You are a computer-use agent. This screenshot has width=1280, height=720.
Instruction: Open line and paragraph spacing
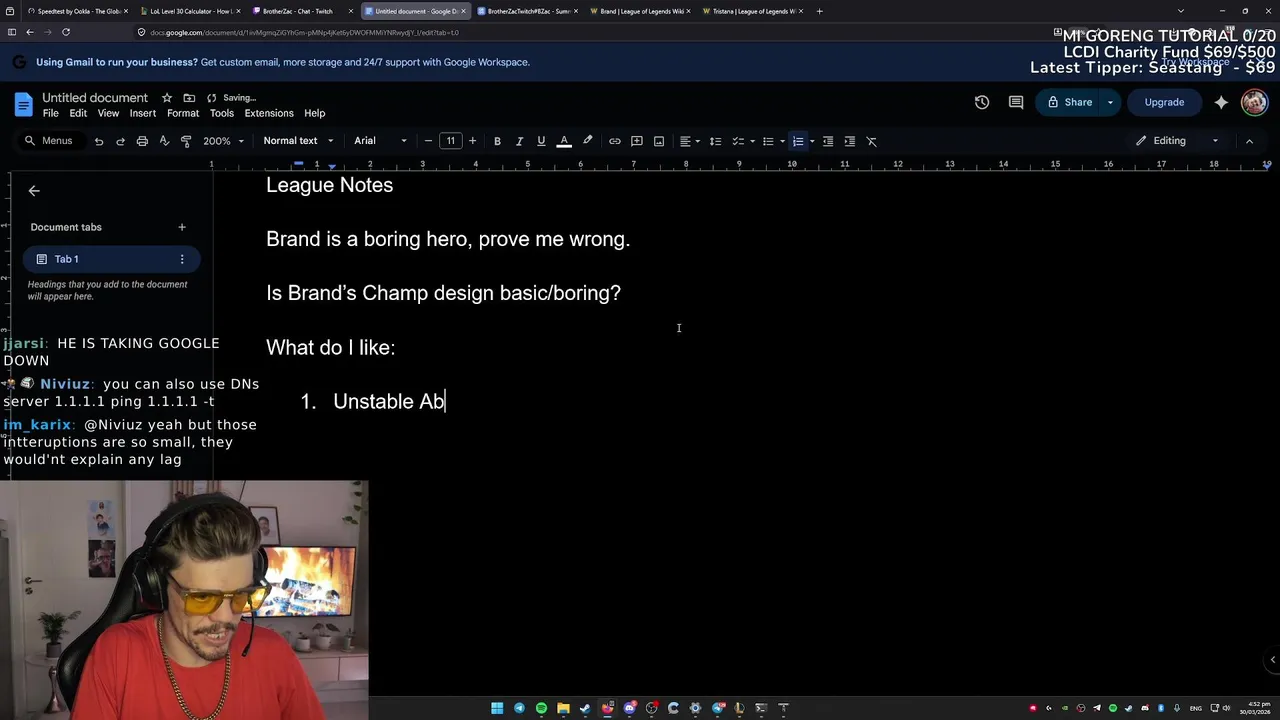[x=715, y=141]
